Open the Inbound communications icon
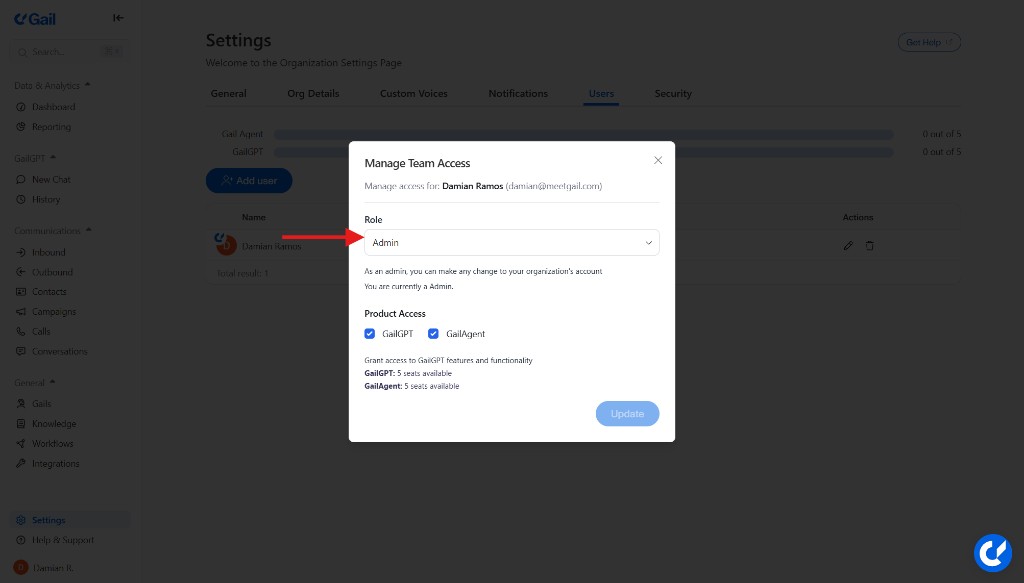 tap(22, 252)
